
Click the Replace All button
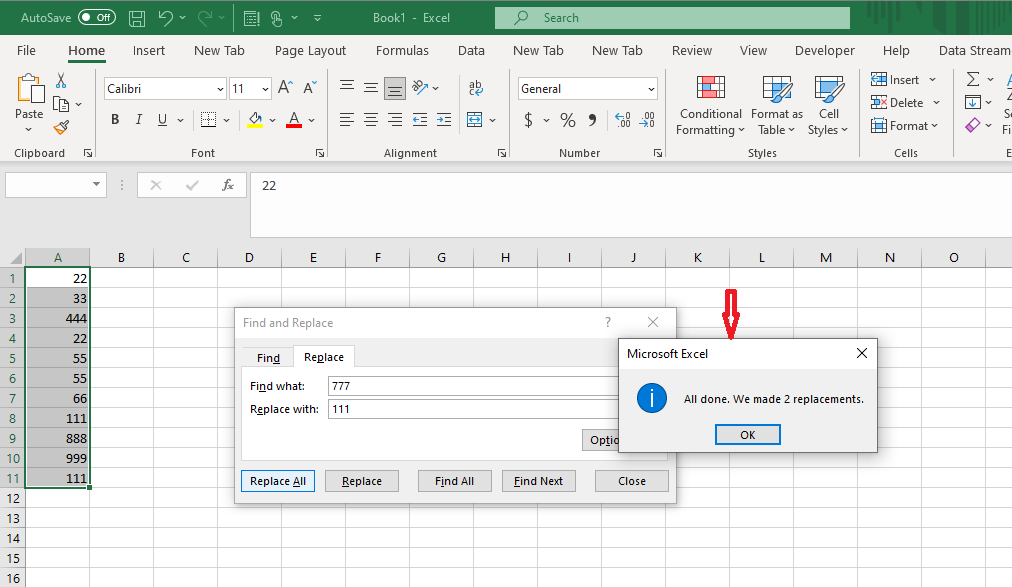pyautogui.click(x=278, y=481)
